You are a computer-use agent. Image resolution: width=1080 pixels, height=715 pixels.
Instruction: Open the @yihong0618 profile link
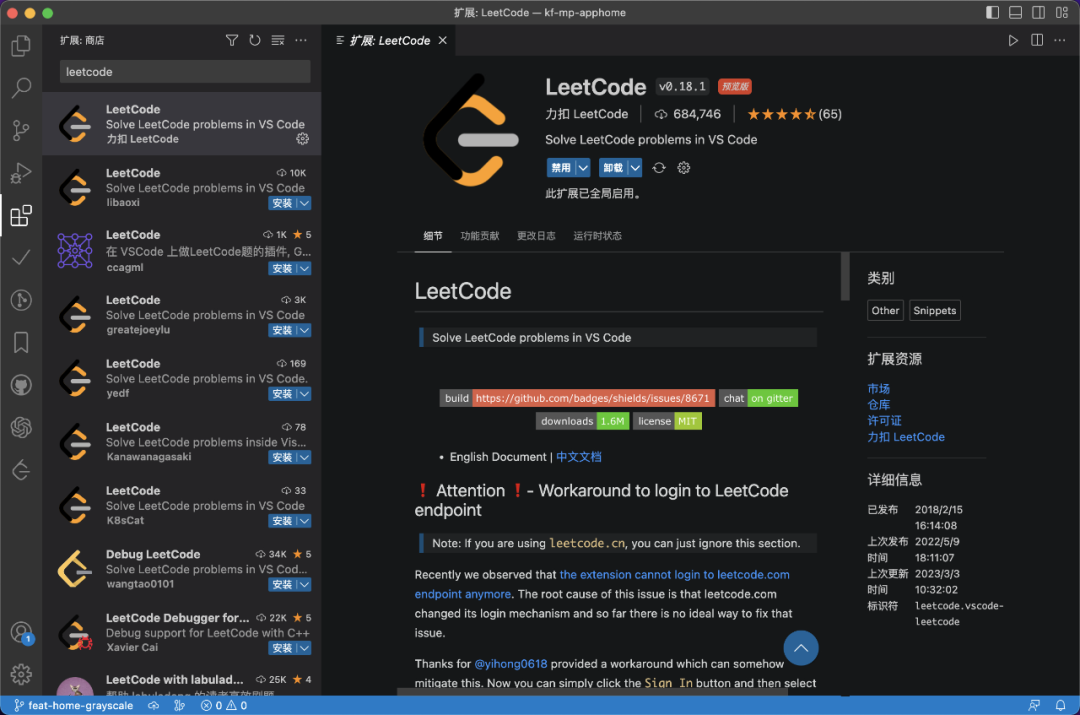pos(510,664)
